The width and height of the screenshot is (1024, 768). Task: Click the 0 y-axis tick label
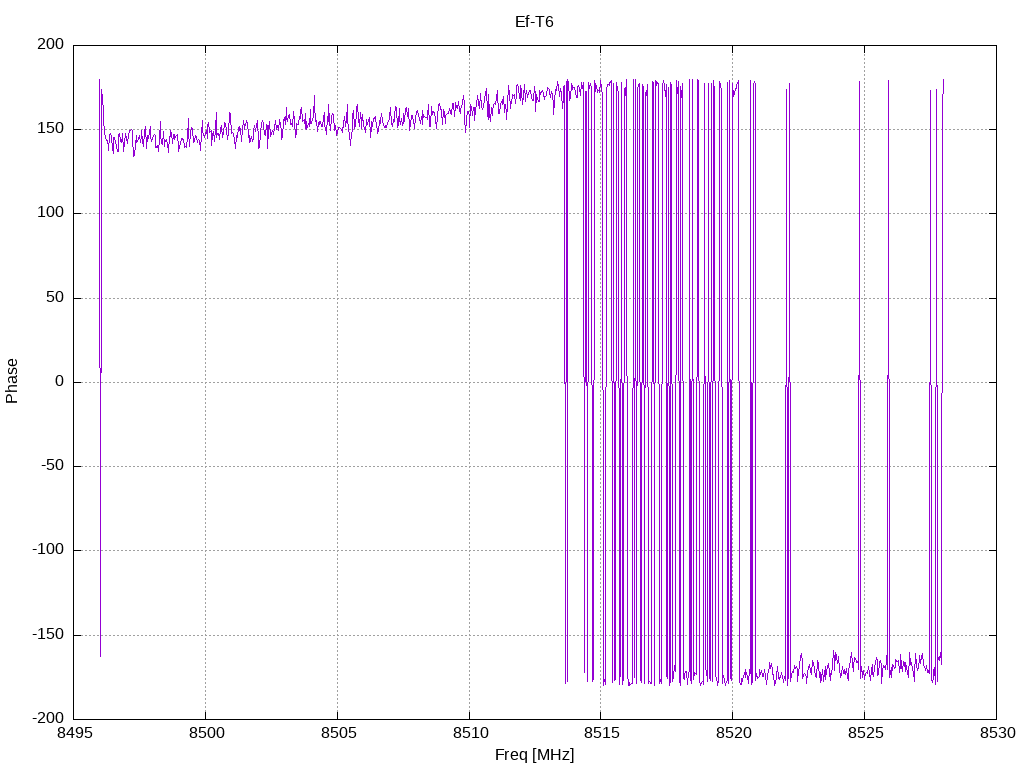[59, 382]
